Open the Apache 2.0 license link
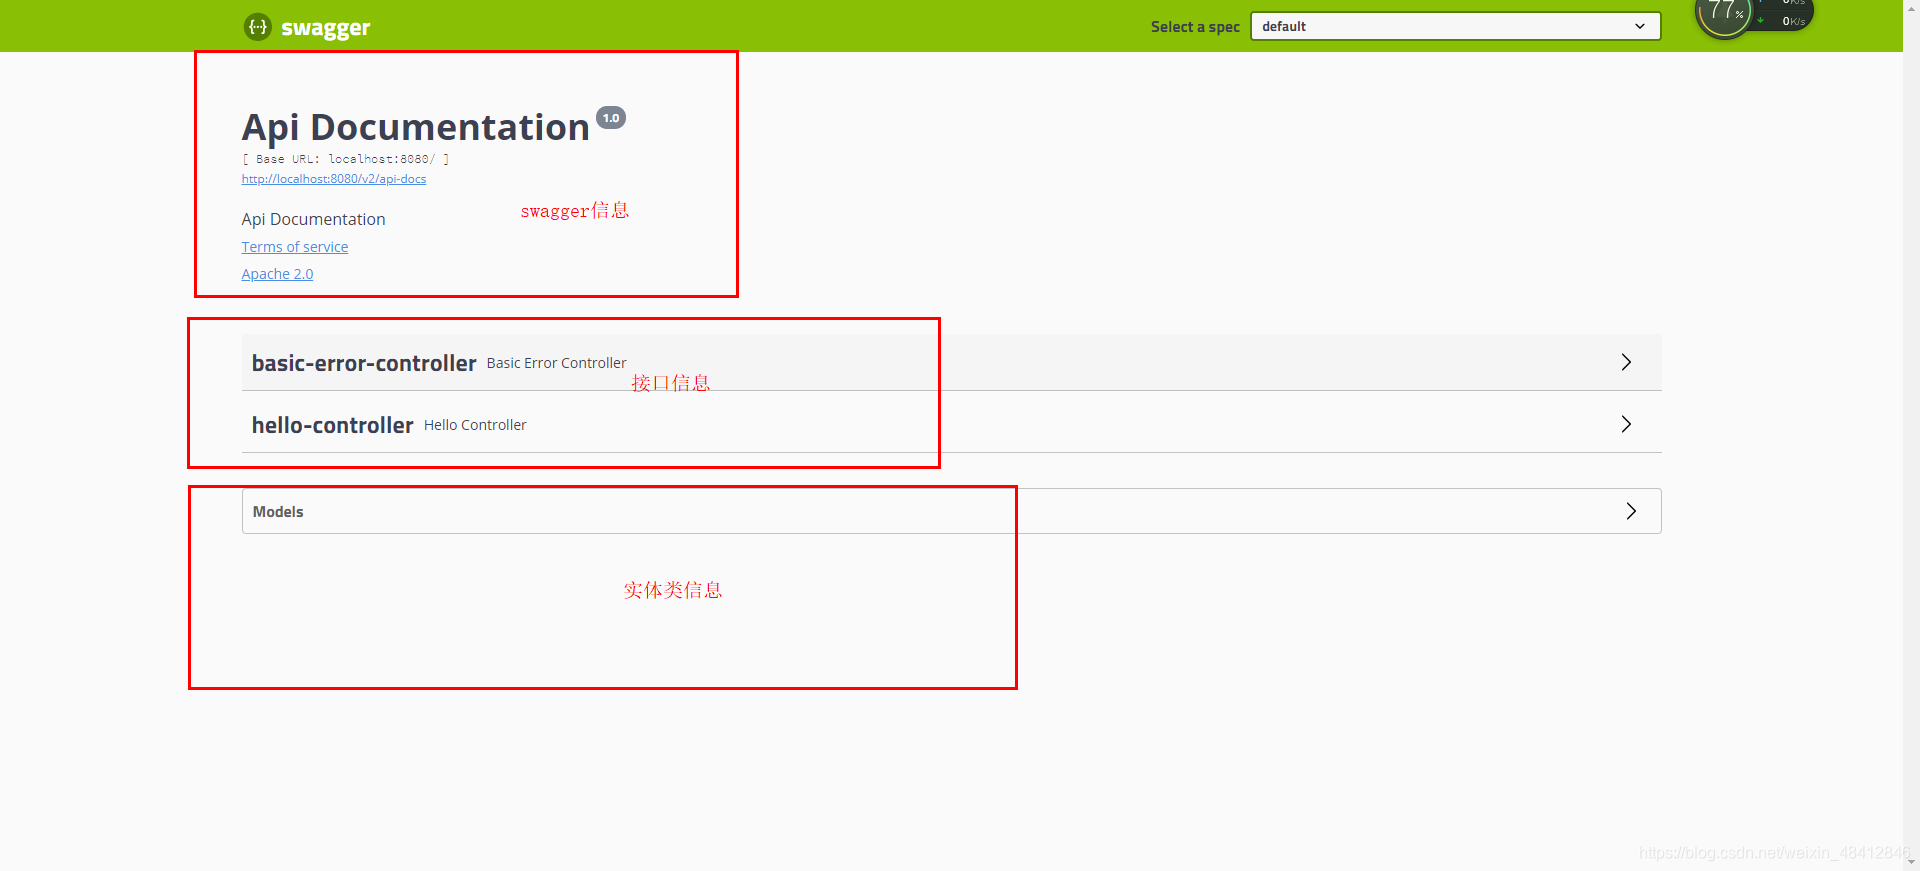Image resolution: width=1920 pixels, height=871 pixels. pyautogui.click(x=277, y=274)
